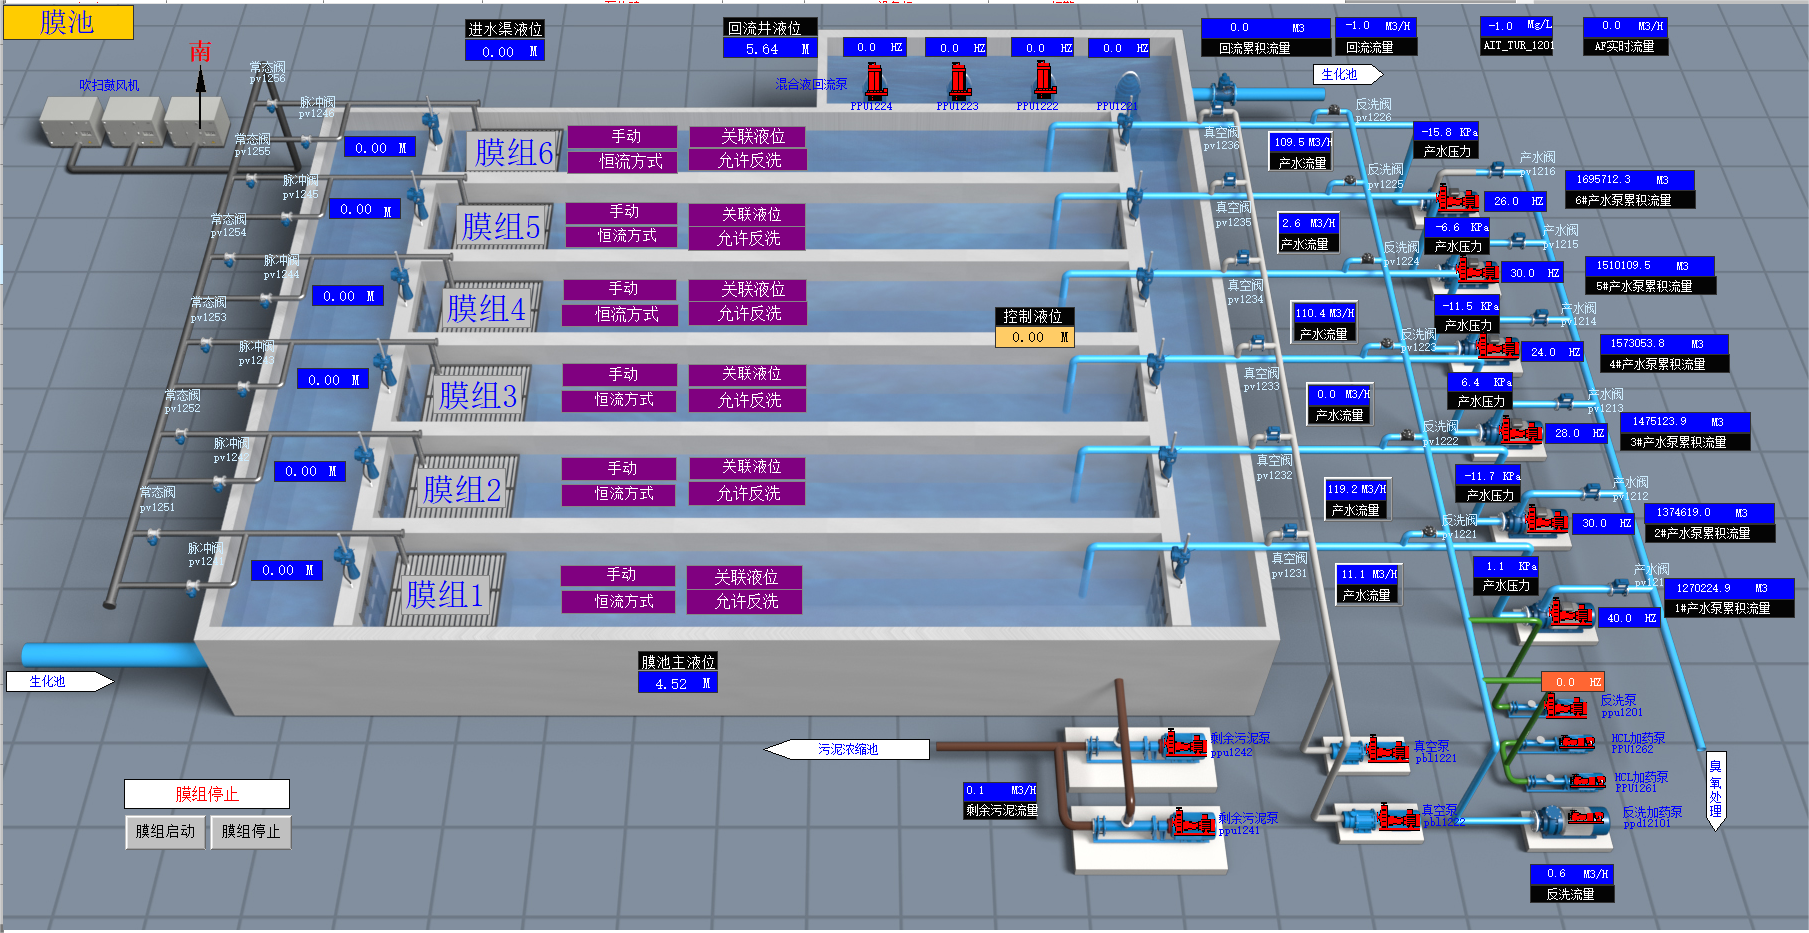Click the 控制液位 setpoint value field

point(1034,337)
